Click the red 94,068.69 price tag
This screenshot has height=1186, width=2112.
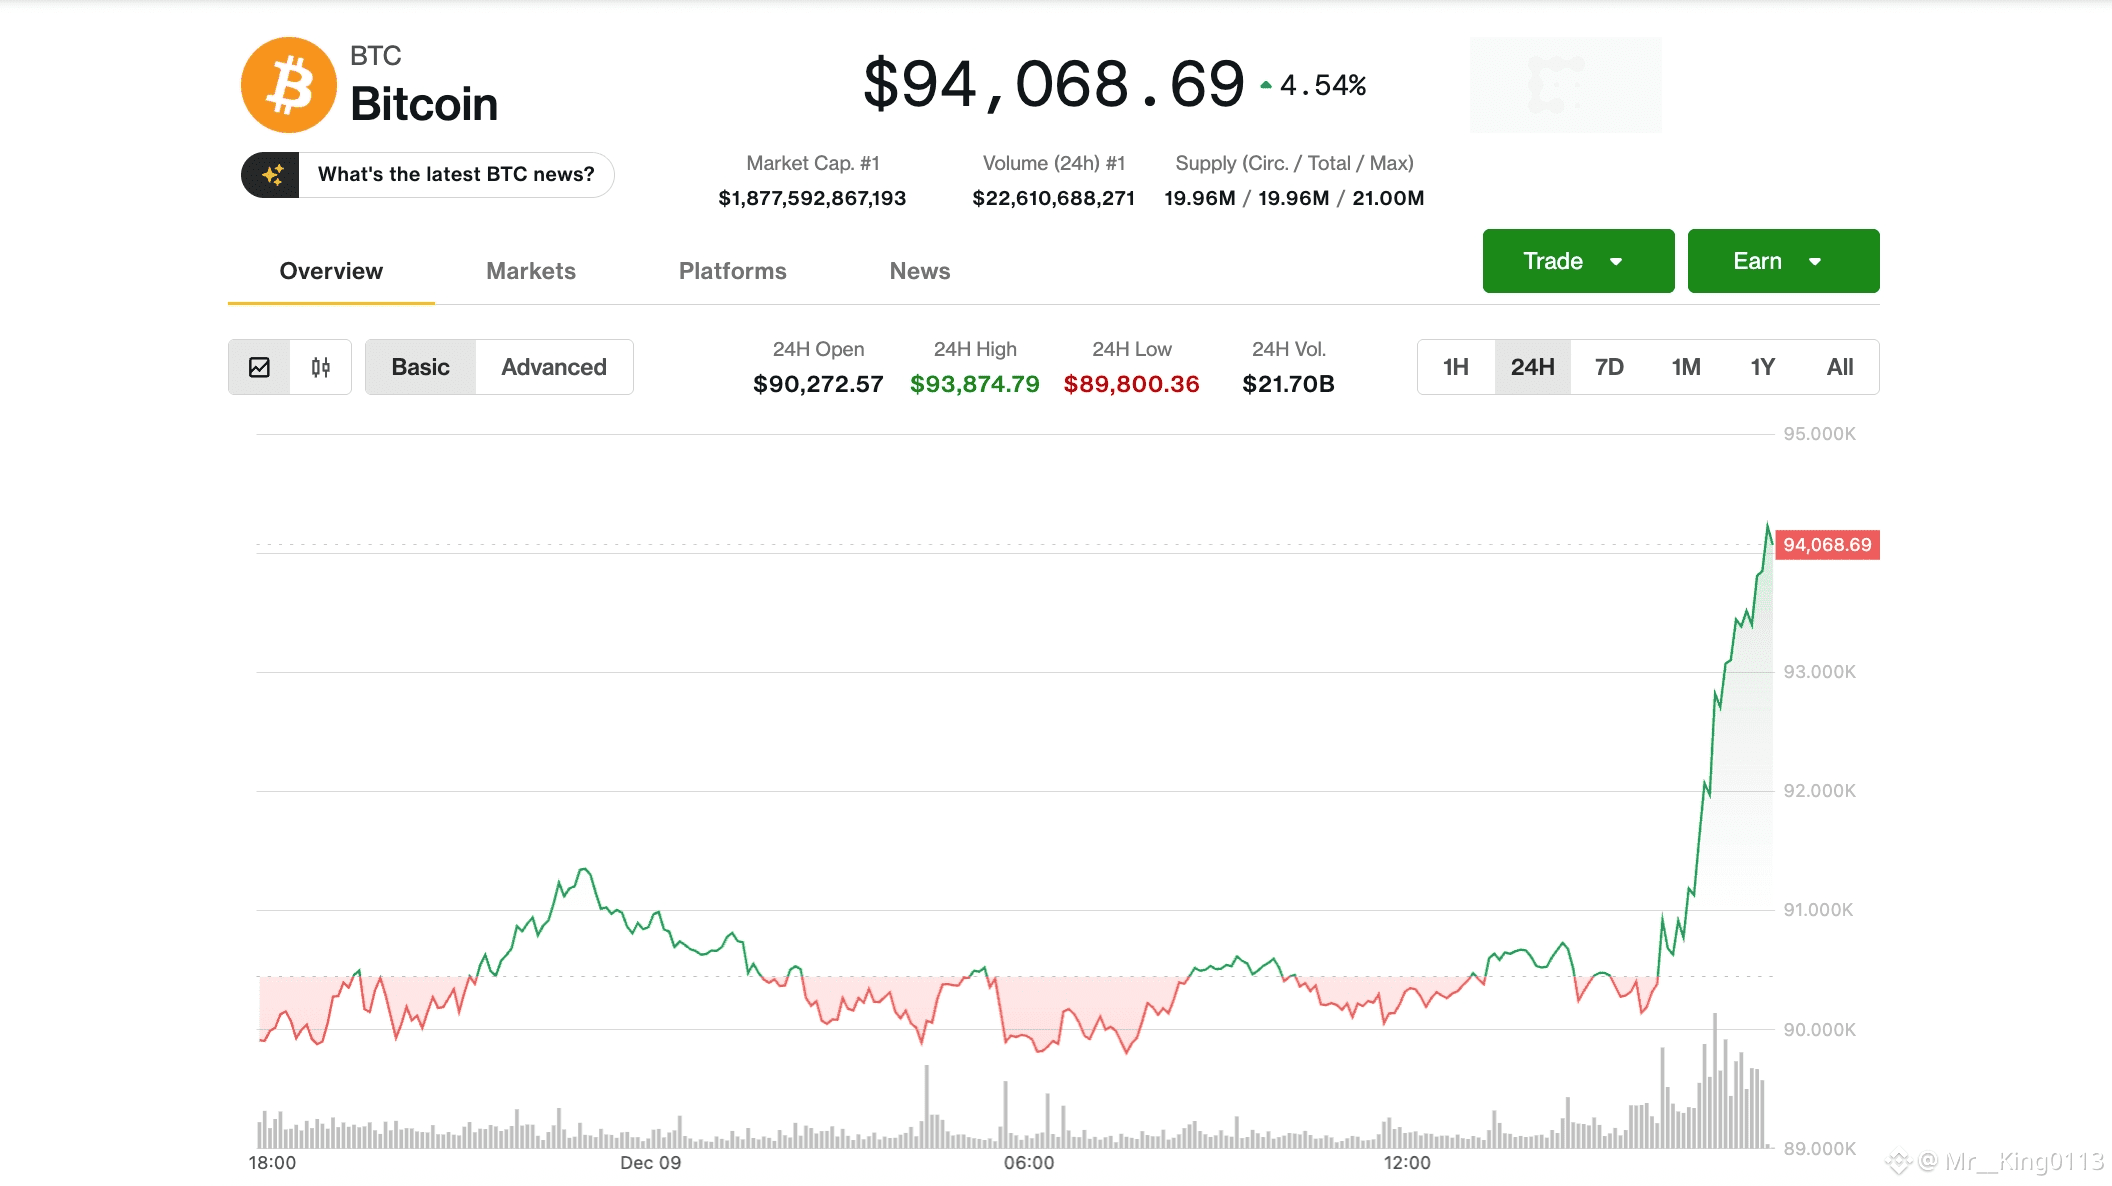click(x=1827, y=545)
